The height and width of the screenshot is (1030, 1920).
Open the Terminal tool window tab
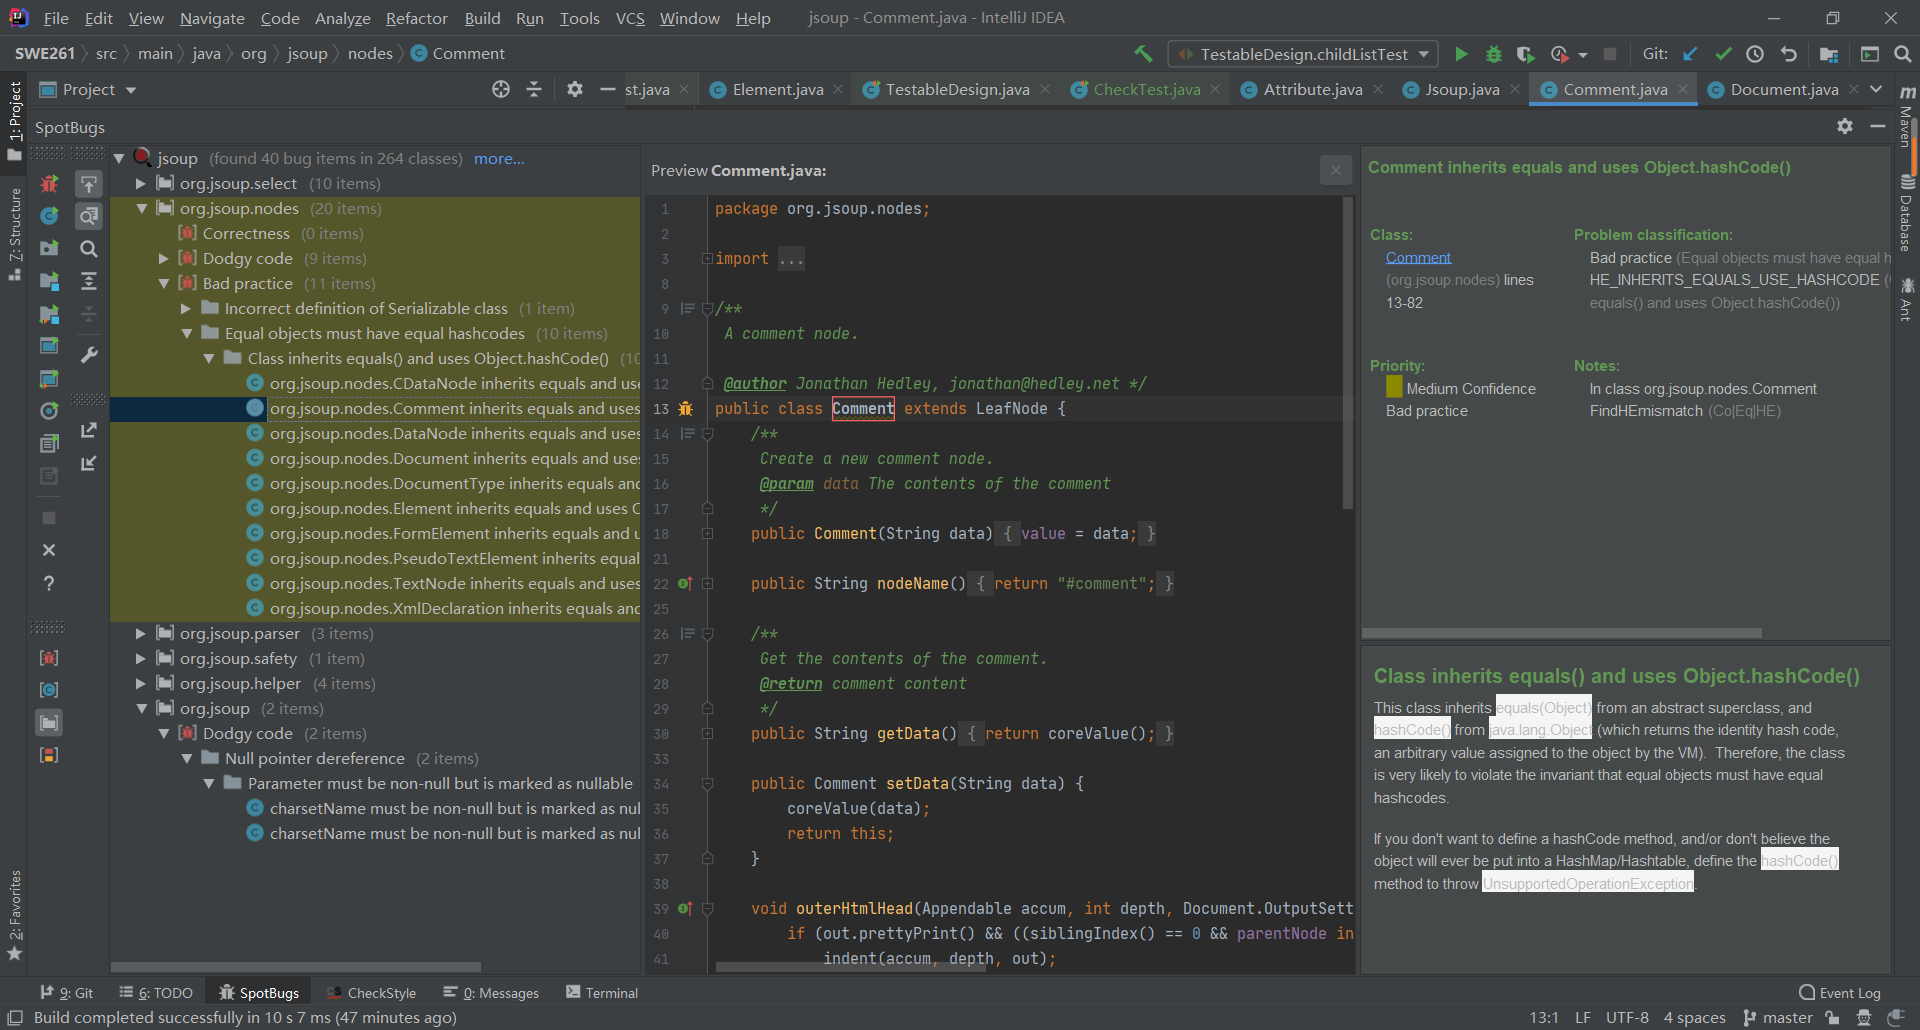pos(602,993)
